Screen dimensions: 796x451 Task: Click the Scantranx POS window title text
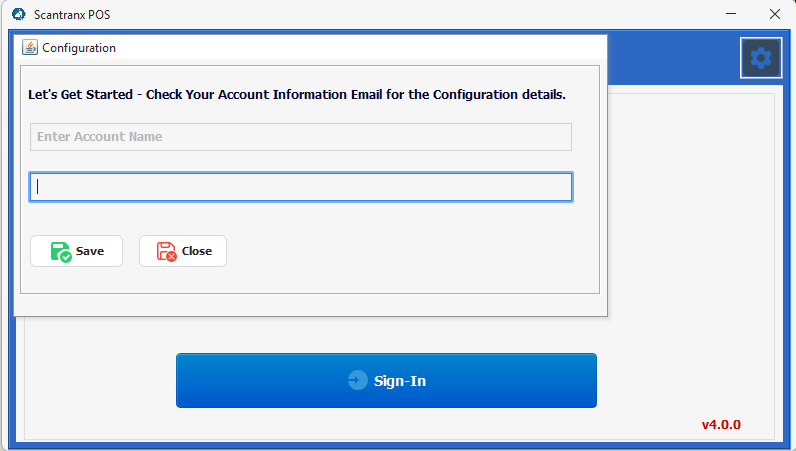click(x=71, y=15)
